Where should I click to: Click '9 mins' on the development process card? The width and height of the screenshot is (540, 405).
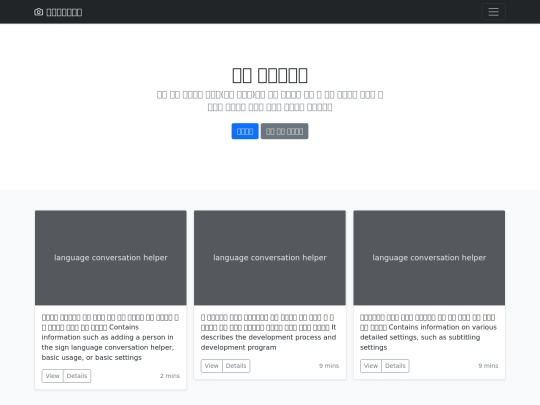coord(329,366)
